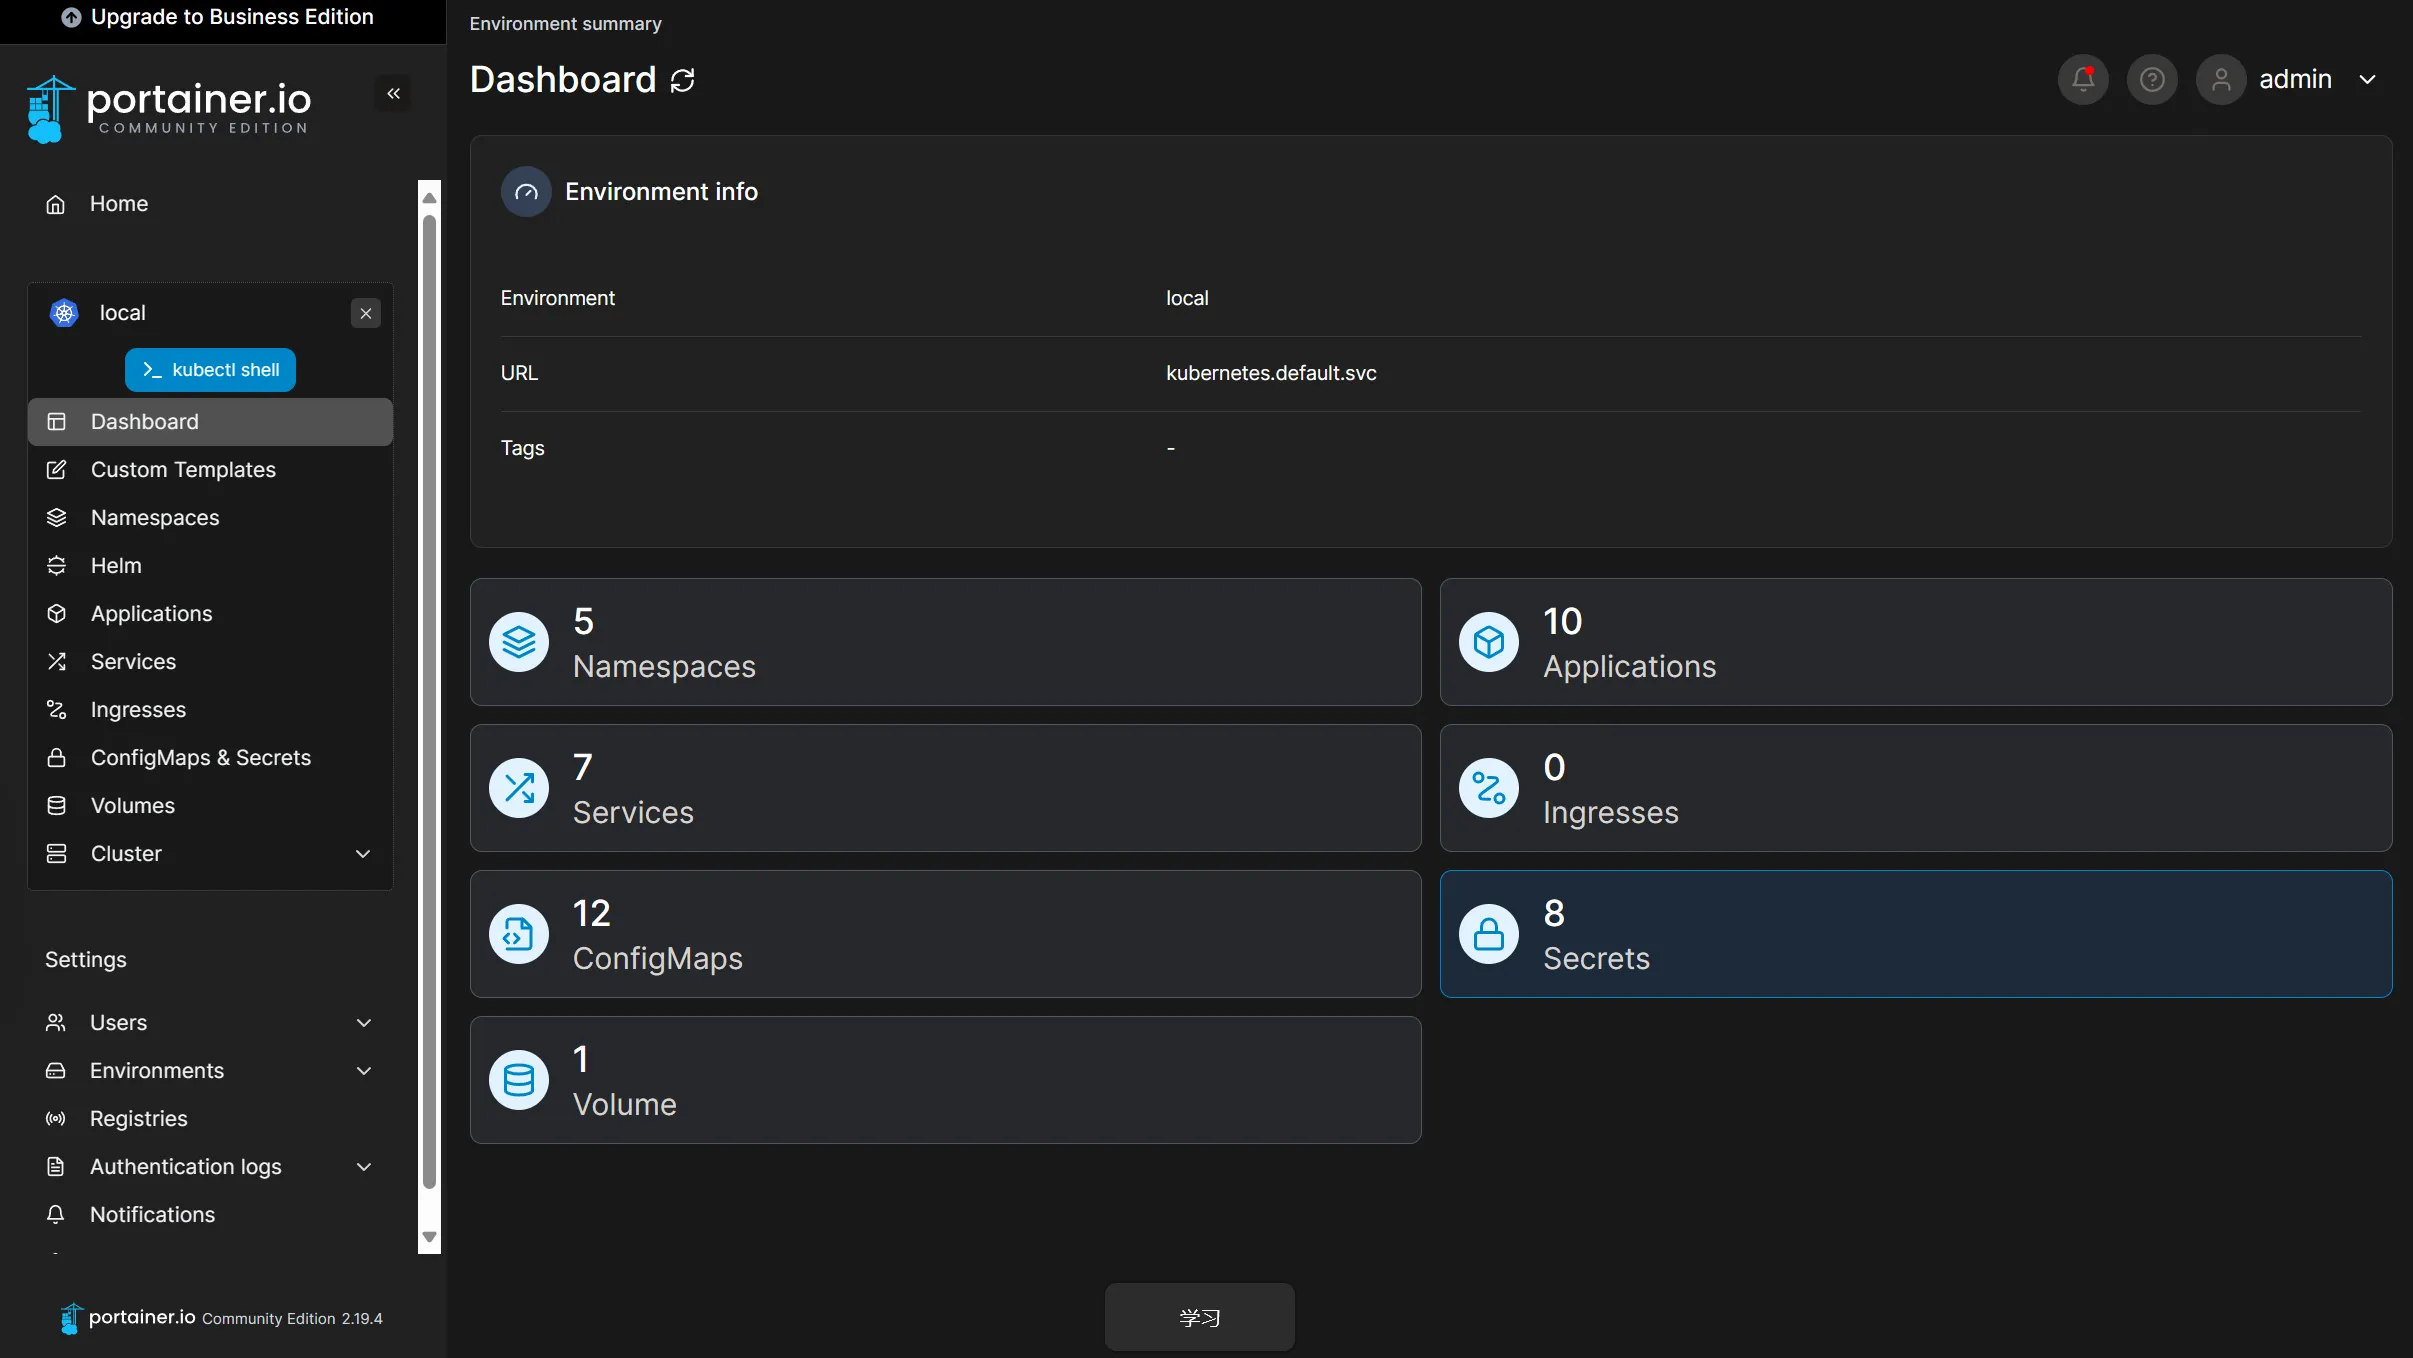Click the Applications tile cube icon
The image size is (2413, 1358).
coord(1488,642)
